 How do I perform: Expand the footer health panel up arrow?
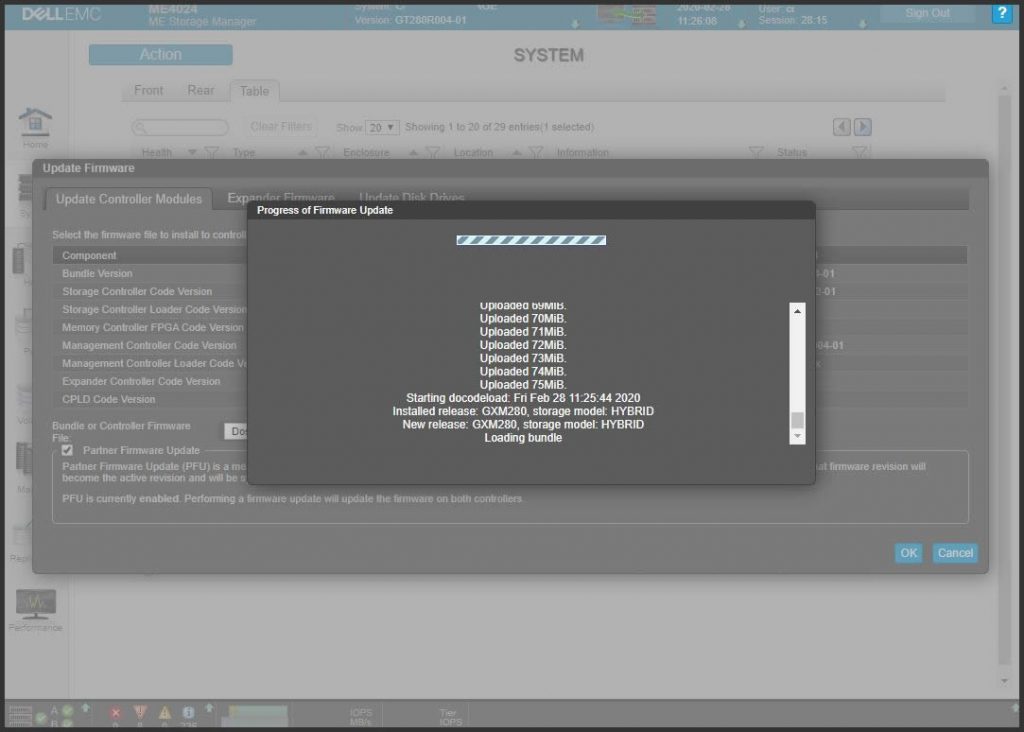(86, 708)
